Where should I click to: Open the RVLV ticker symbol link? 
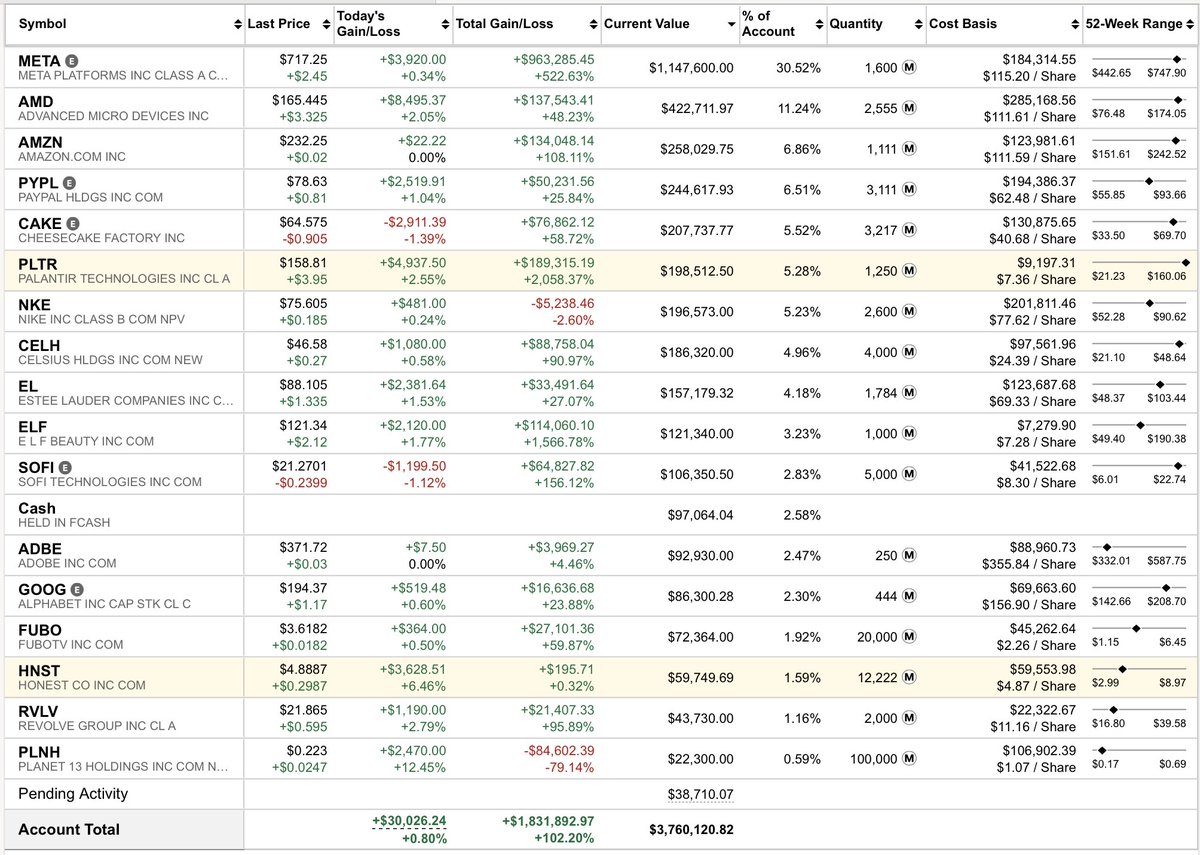39,711
